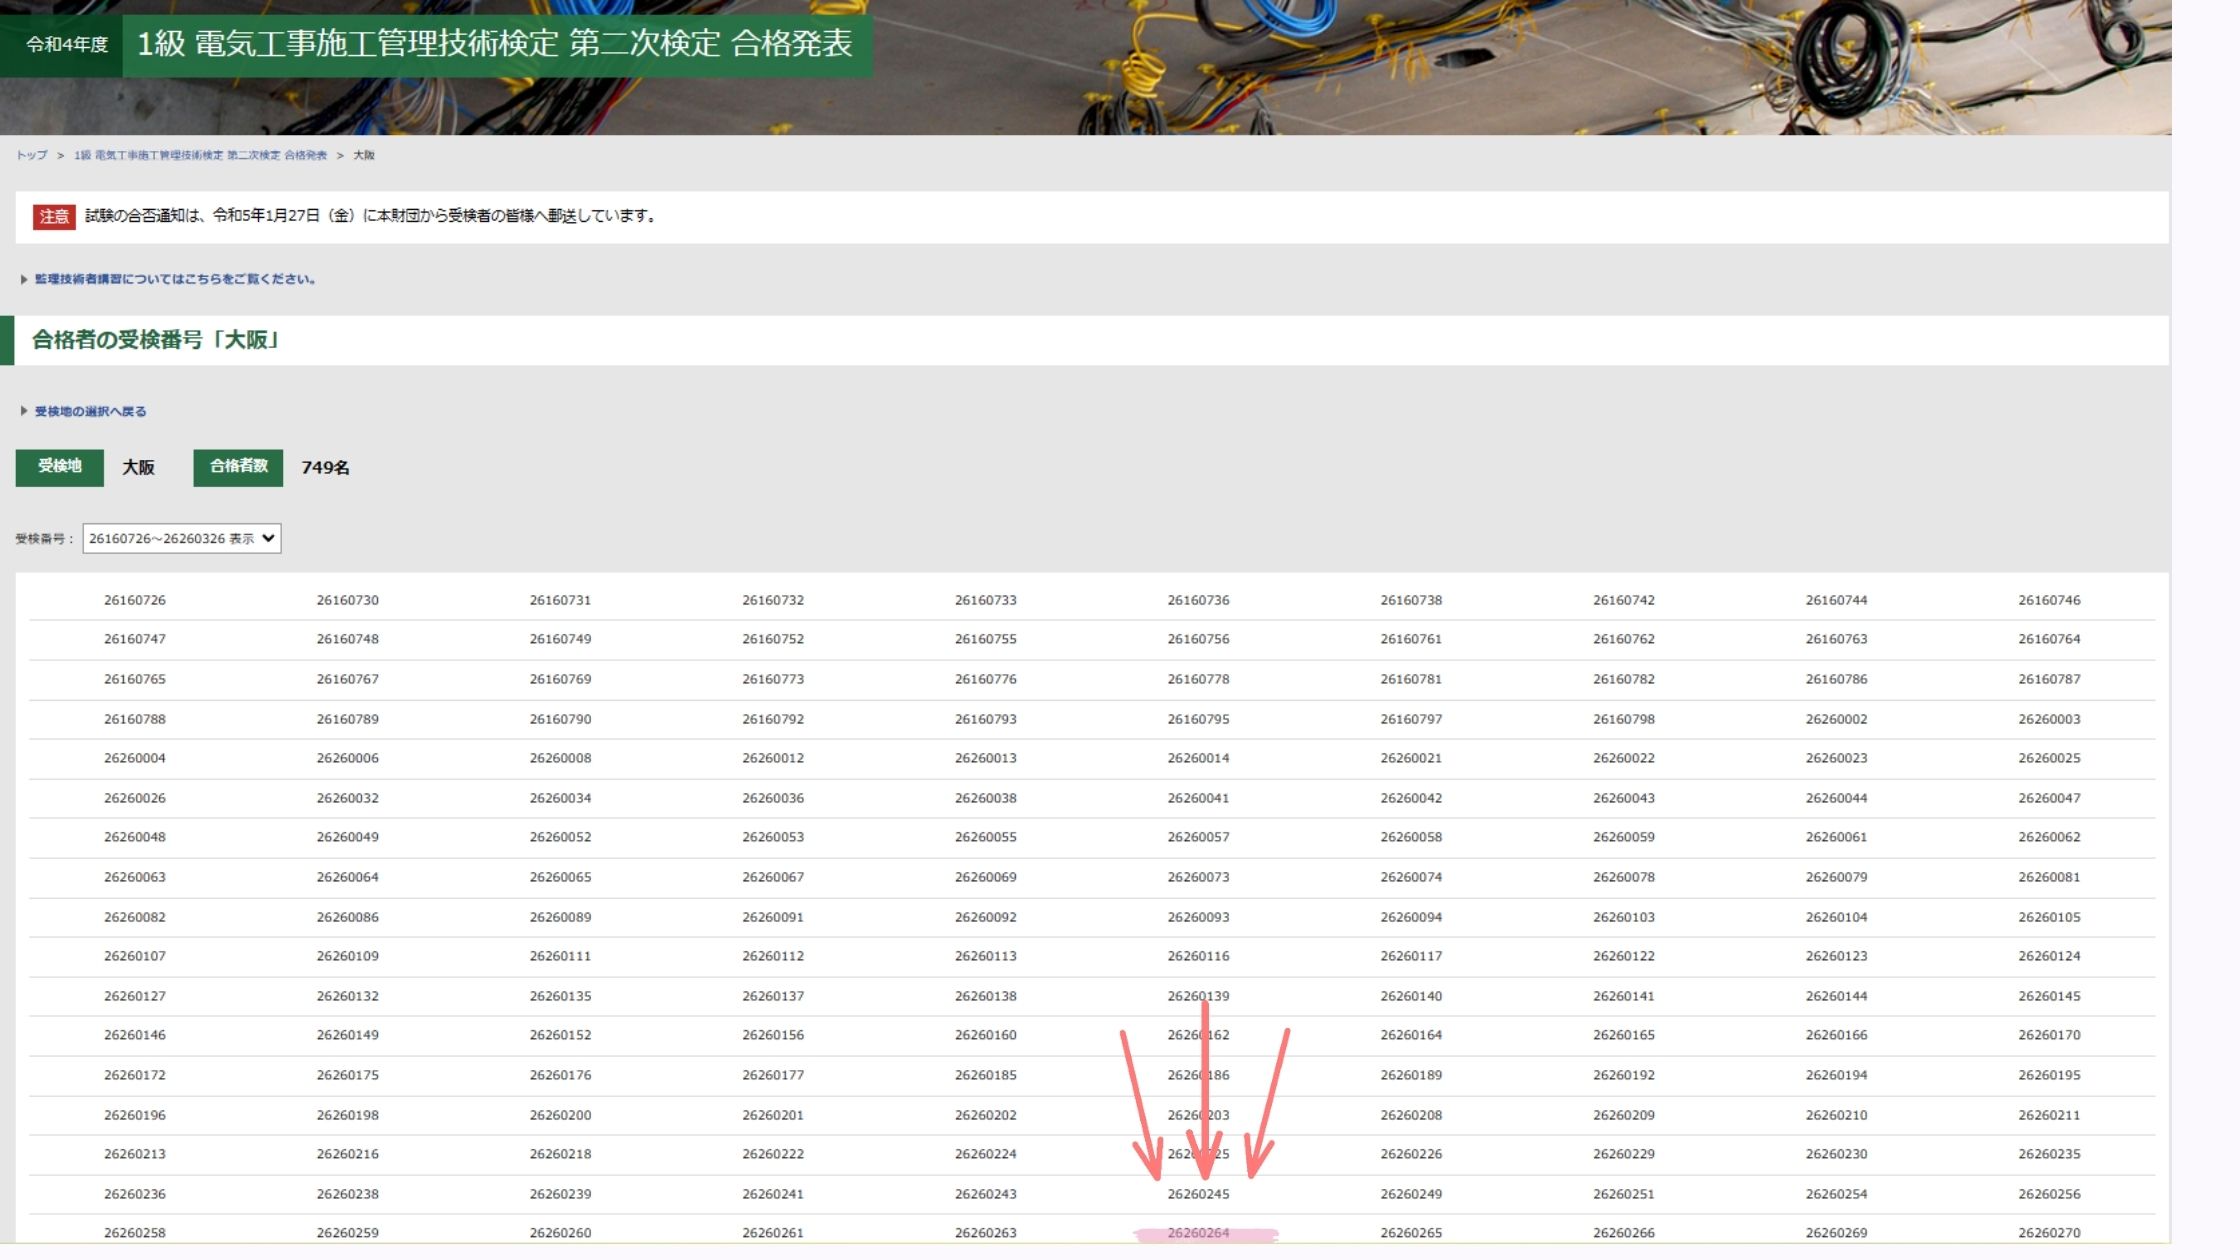Select the number 26260002
Viewport: 2240px width, 1260px height.
1837,719
